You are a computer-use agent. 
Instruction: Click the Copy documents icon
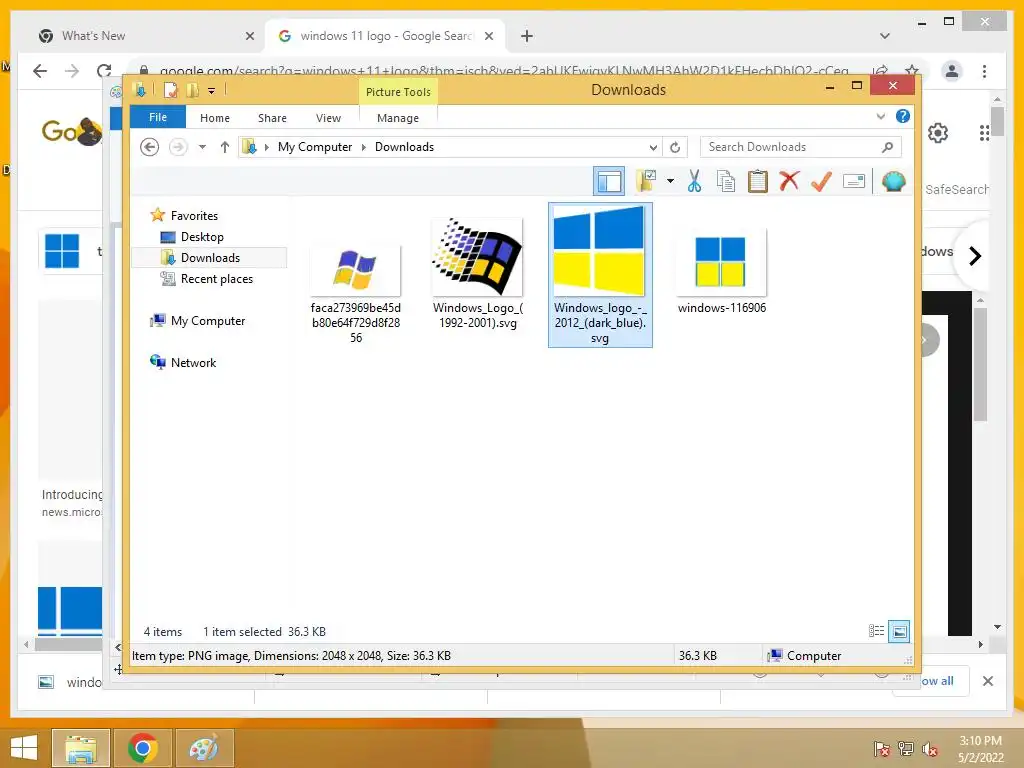[x=726, y=181]
